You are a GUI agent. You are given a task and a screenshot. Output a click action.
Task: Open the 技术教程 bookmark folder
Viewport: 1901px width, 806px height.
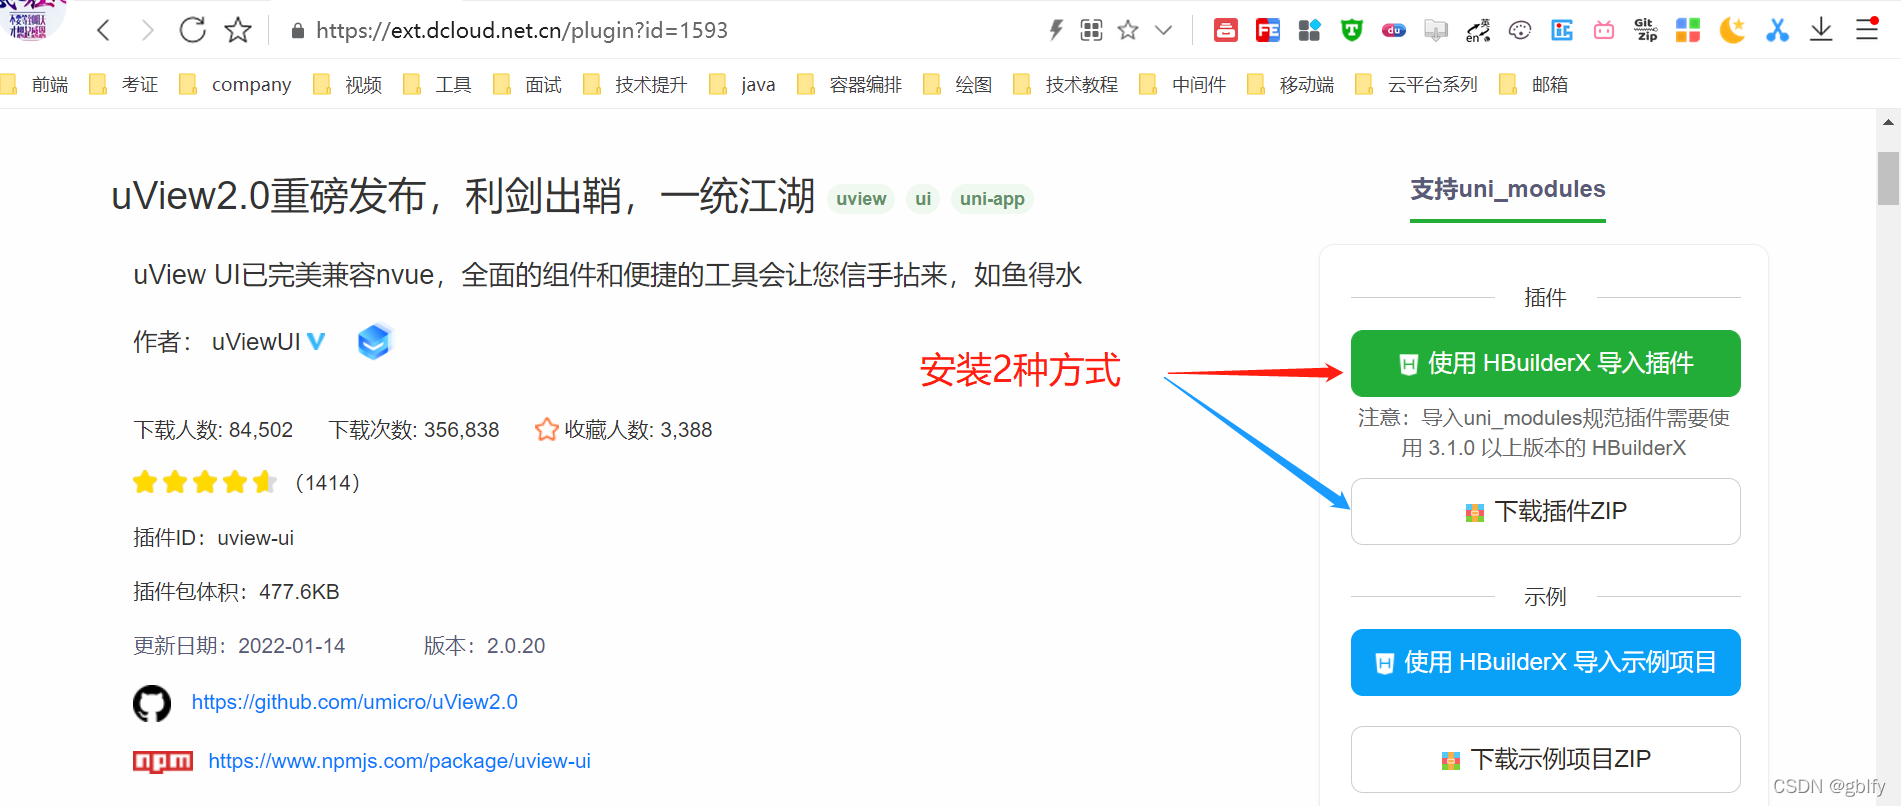pos(1066,85)
